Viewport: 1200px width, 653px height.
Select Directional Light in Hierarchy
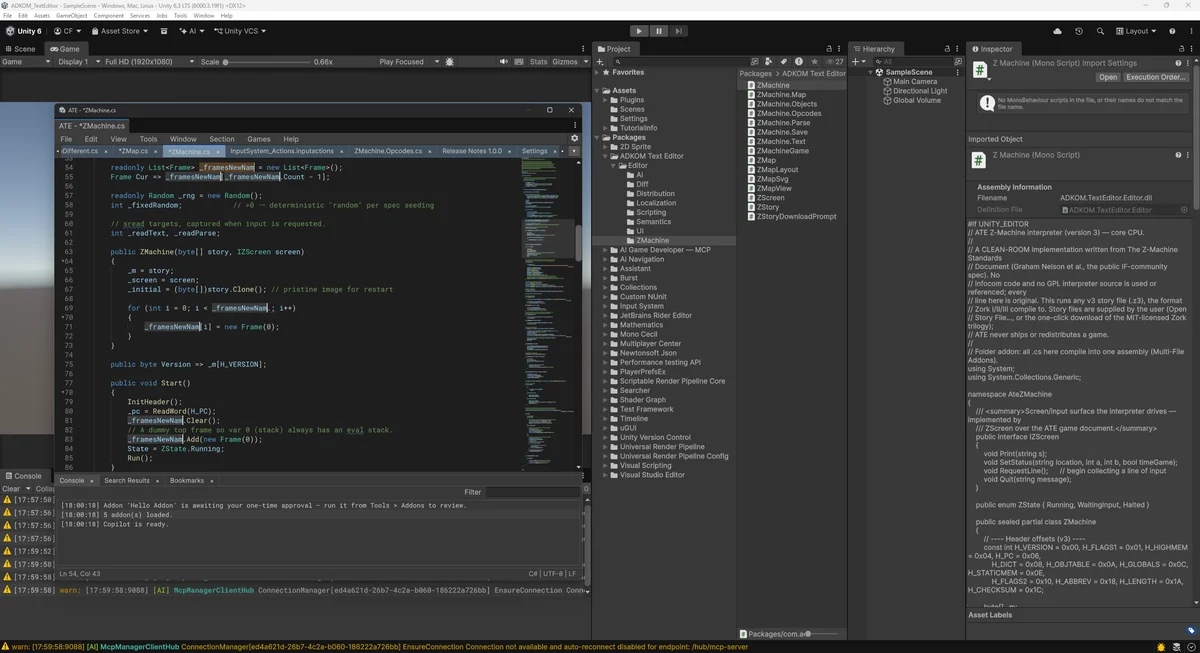919,91
